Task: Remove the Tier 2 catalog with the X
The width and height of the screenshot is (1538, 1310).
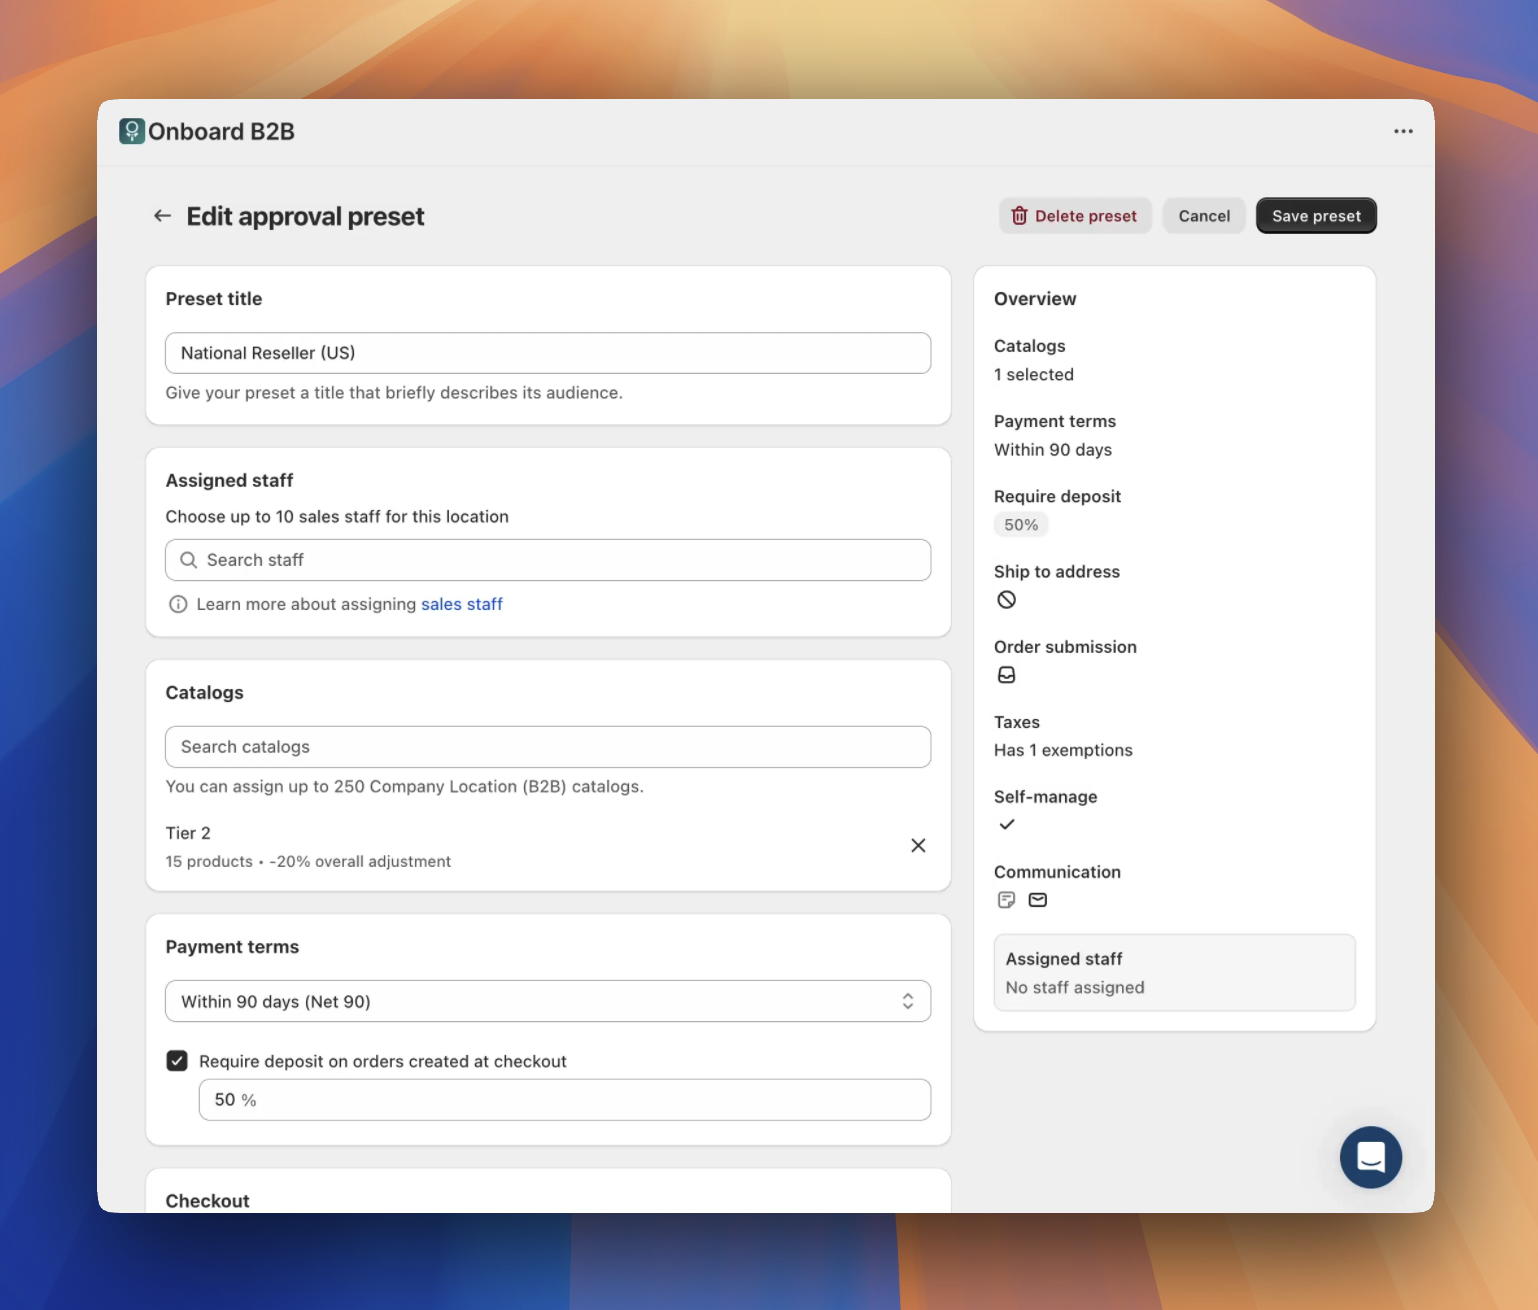Action: [x=918, y=845]
